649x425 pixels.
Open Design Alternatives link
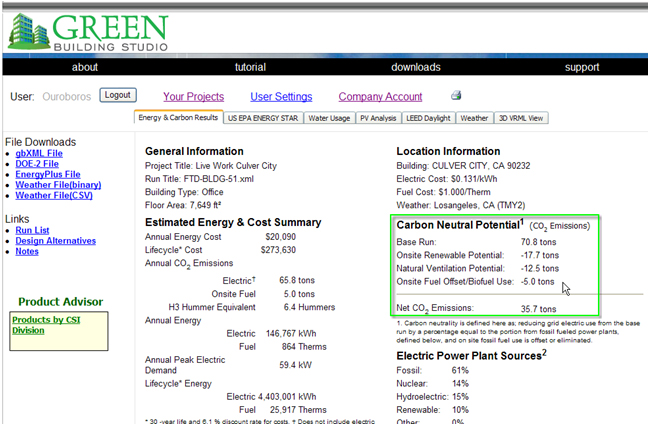coord(55,241)
